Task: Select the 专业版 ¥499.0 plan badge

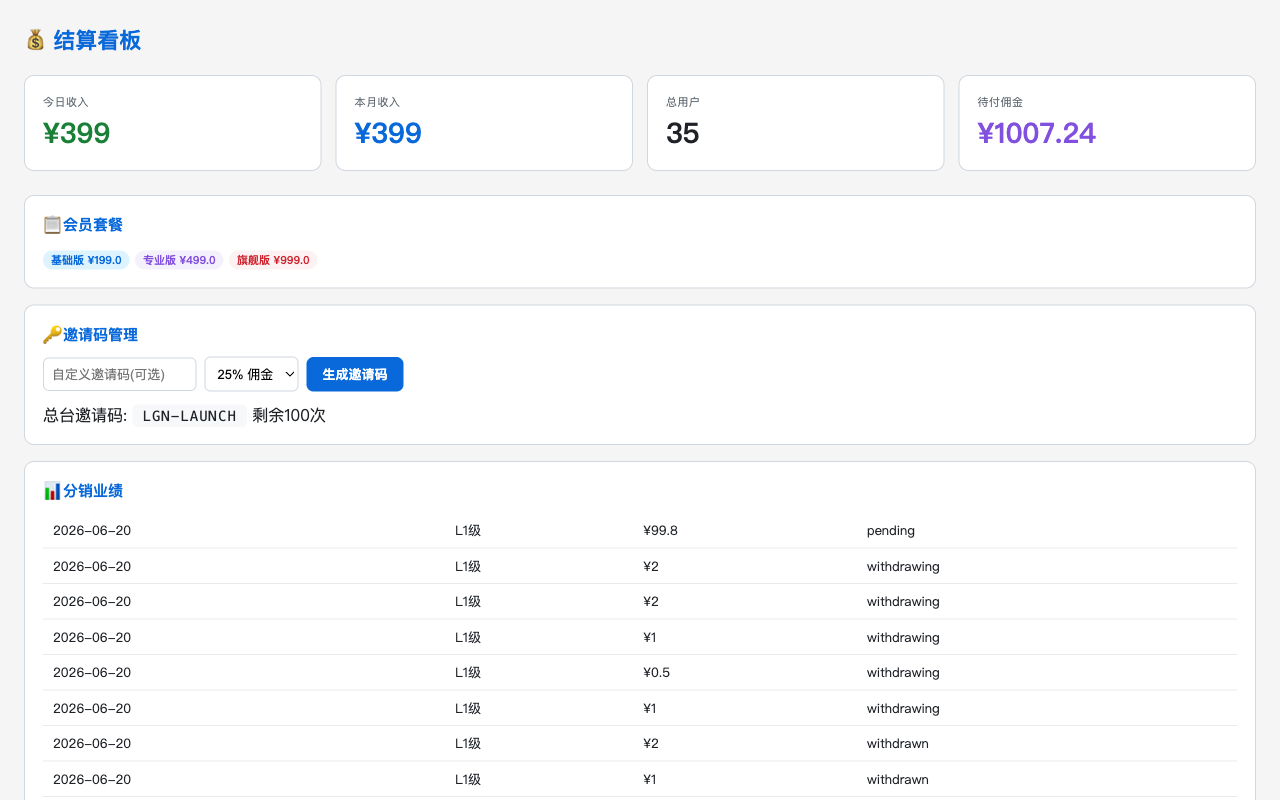Action: click(x=179, y=260)
